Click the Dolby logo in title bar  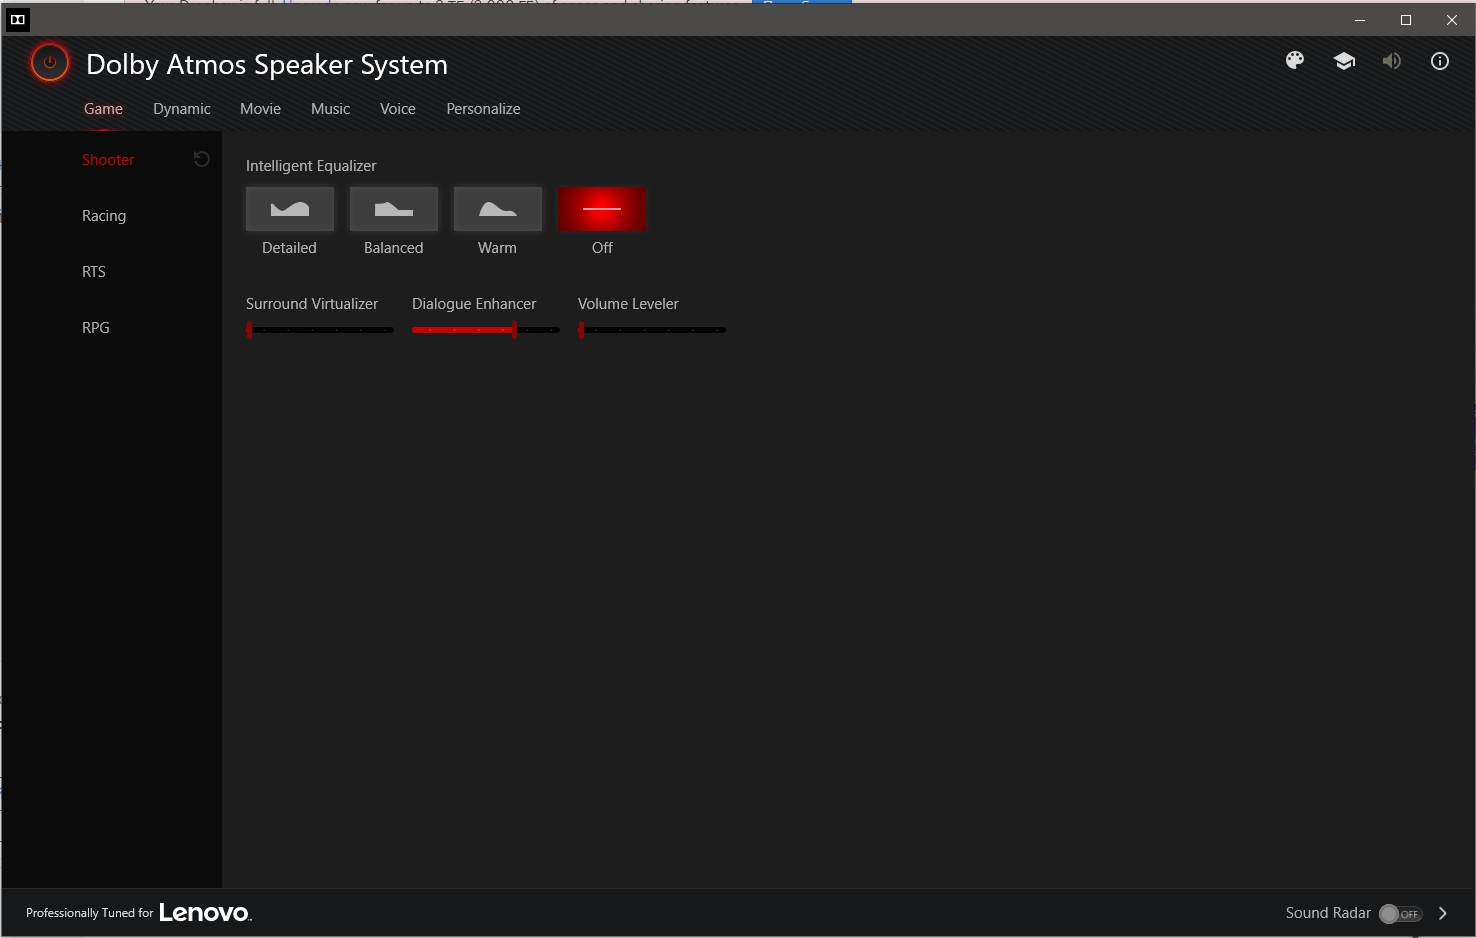pos(18,19)
